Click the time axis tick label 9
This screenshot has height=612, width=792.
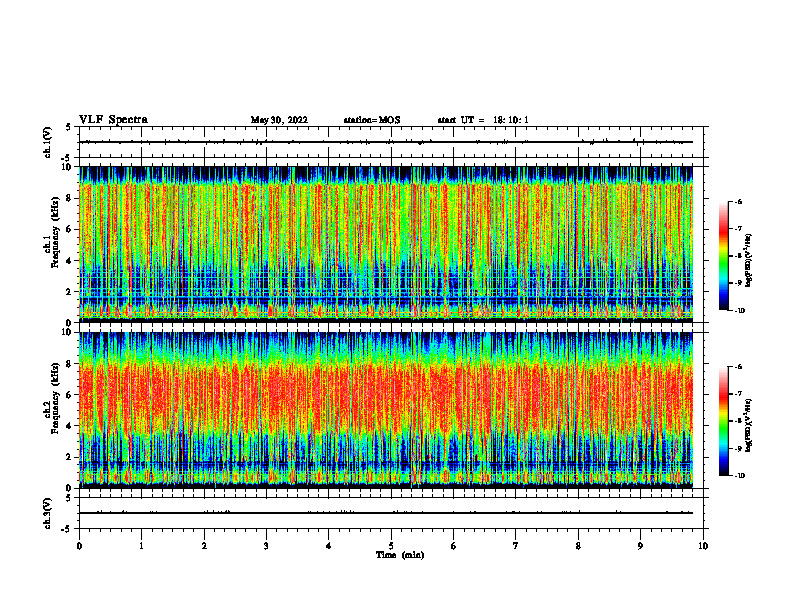tap(640, 546)
